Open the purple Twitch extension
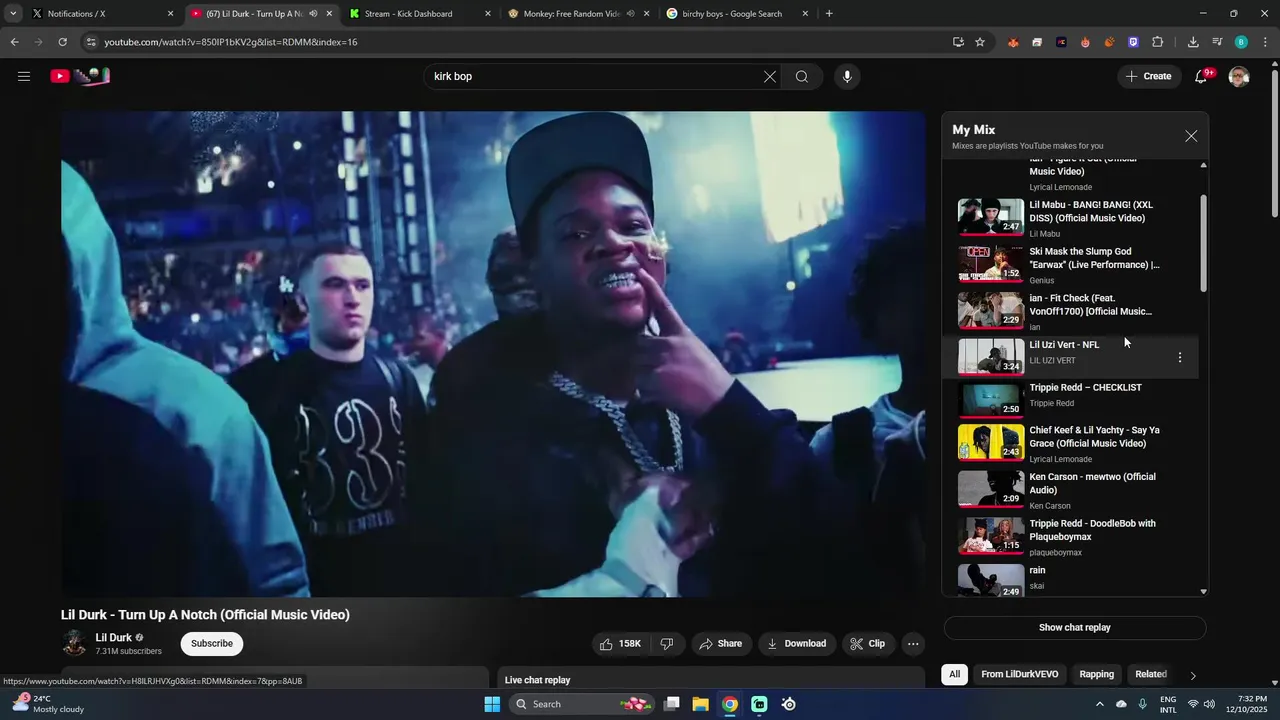 1133,42
